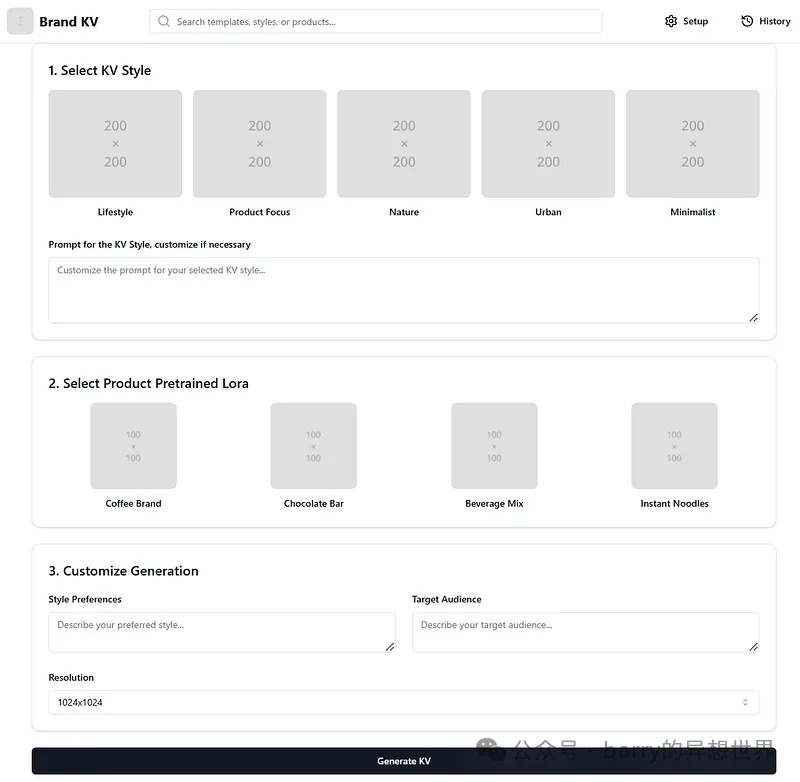Click into the Target Audience textarea
This screenshot has width=800, height=782.
pos(586,633)
